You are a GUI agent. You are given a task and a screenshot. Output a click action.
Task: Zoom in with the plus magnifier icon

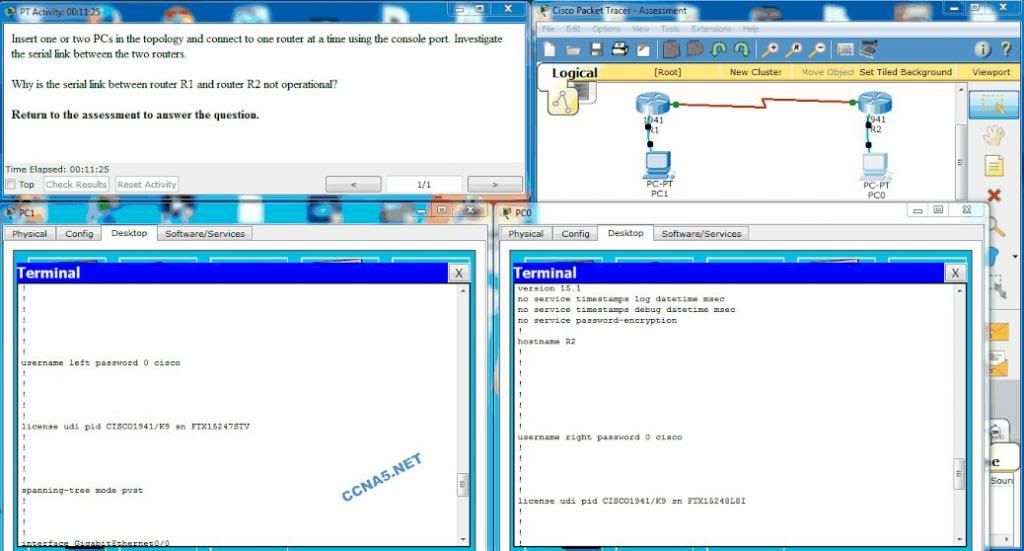coord(770,49)
